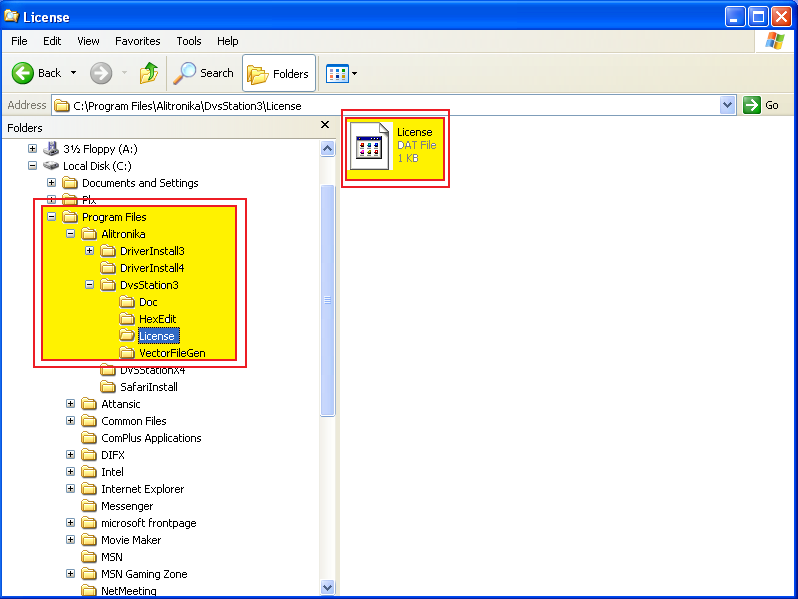Expand the Address bar dropdown list
The image size is (798, 599).
tap(728, 105)
